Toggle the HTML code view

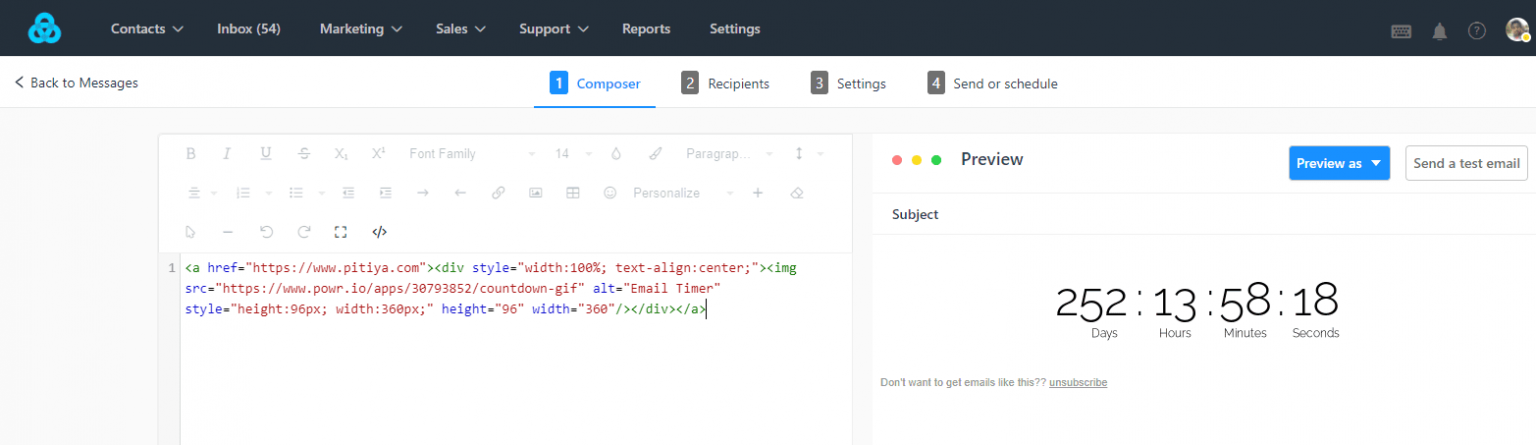point(379,232)
